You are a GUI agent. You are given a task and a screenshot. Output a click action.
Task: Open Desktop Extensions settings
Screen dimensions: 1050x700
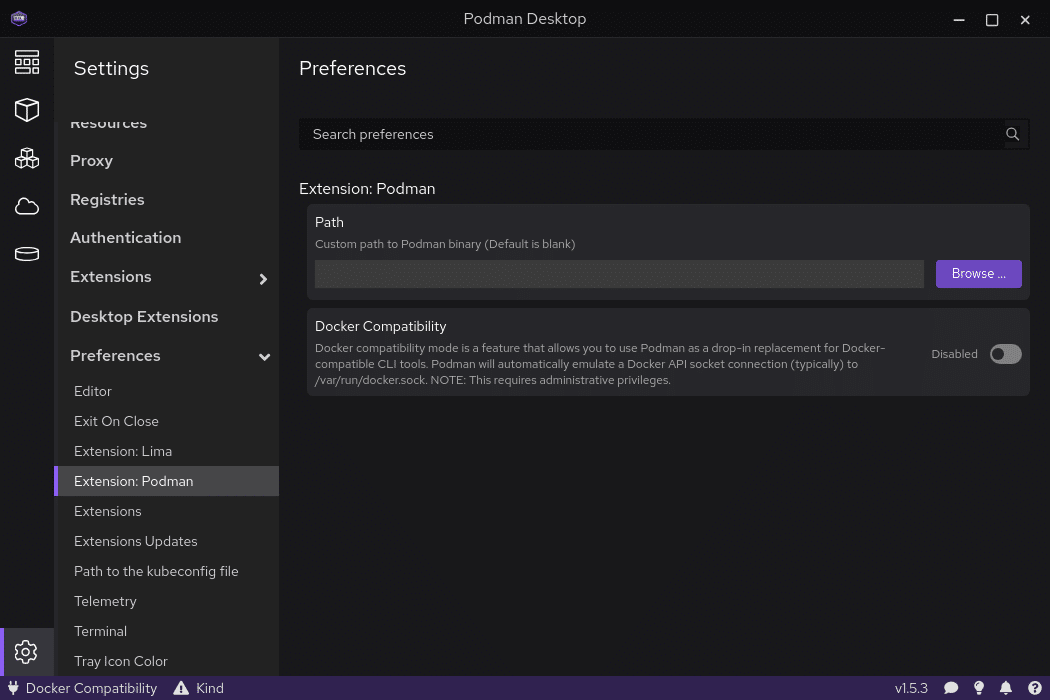144,316
